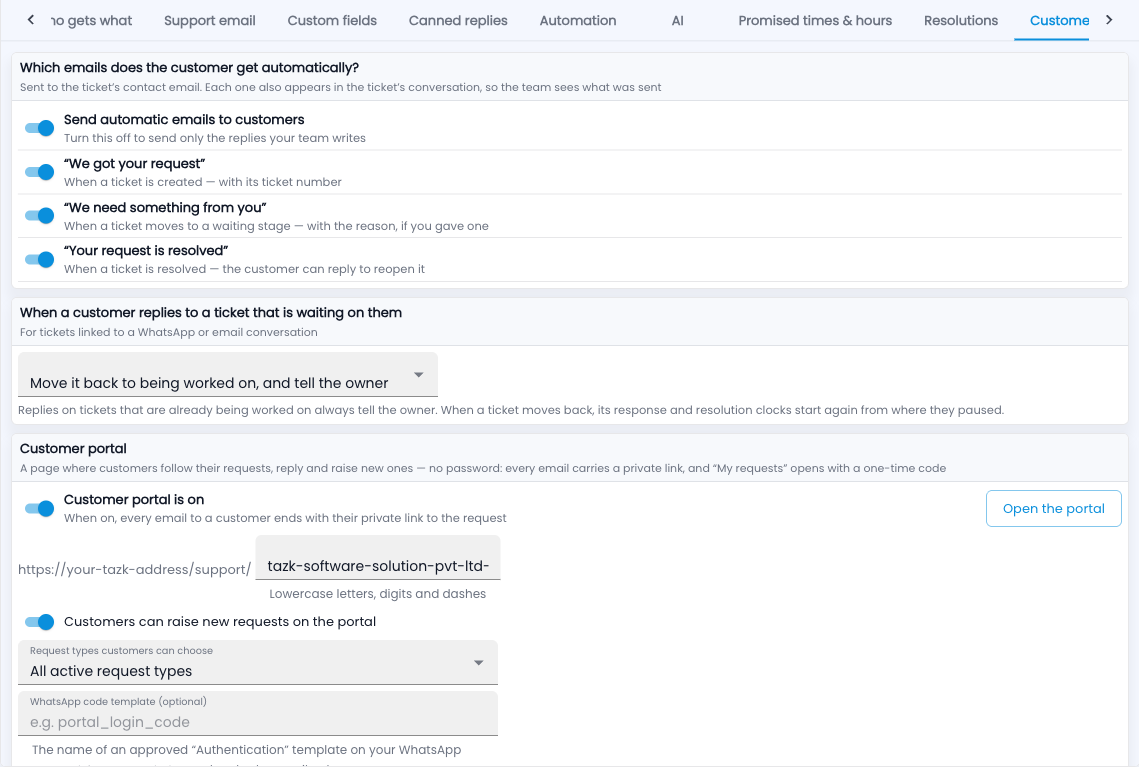The height and width of the screenshot is (767, 1139).
Task: Toggle "We need something from you" email
Action: (x=39, y=216)
